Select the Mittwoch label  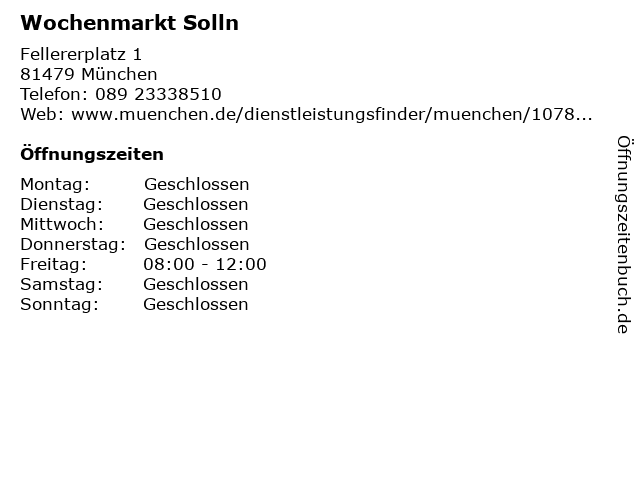tap(62, 224)
